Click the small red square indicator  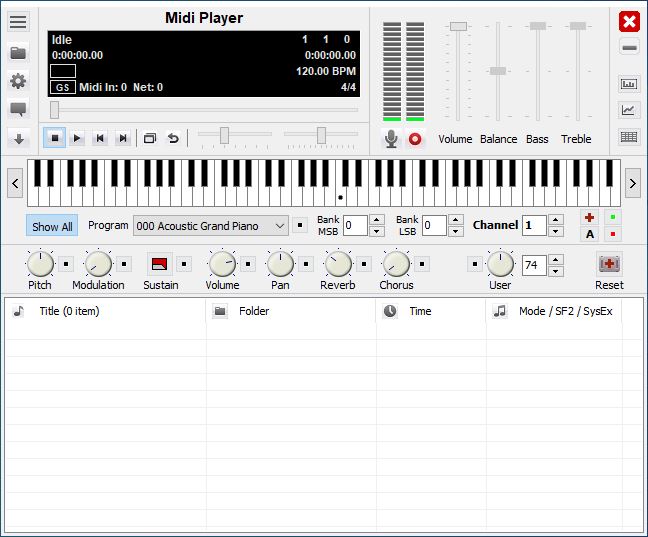(x=613, y=234)
